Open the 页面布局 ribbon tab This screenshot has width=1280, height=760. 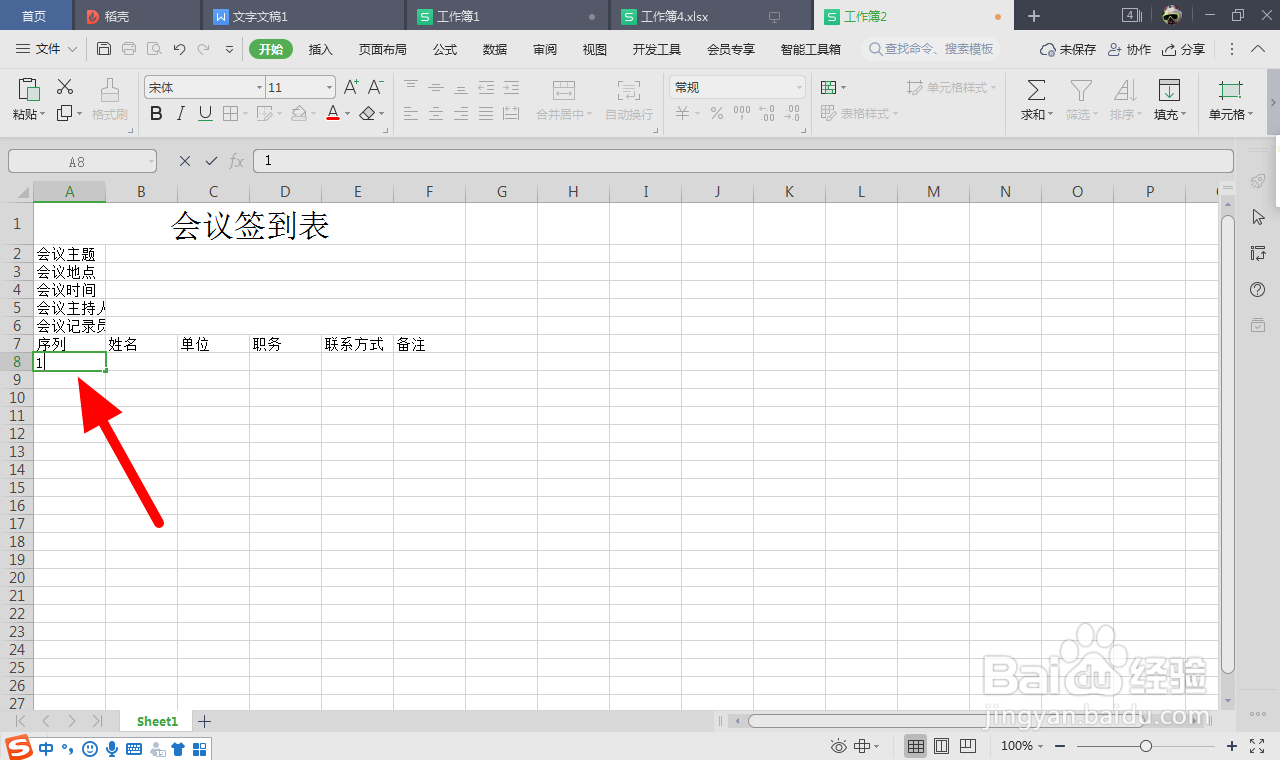point(383,49)
